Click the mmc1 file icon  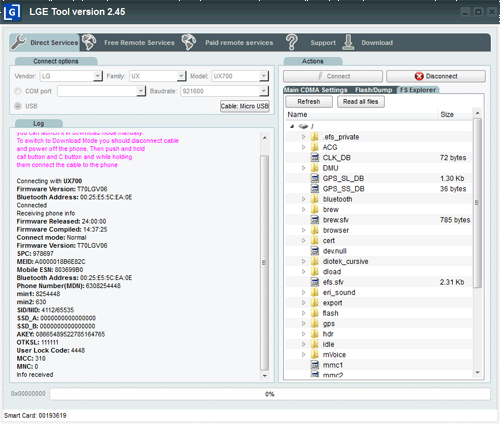point(315,365)
